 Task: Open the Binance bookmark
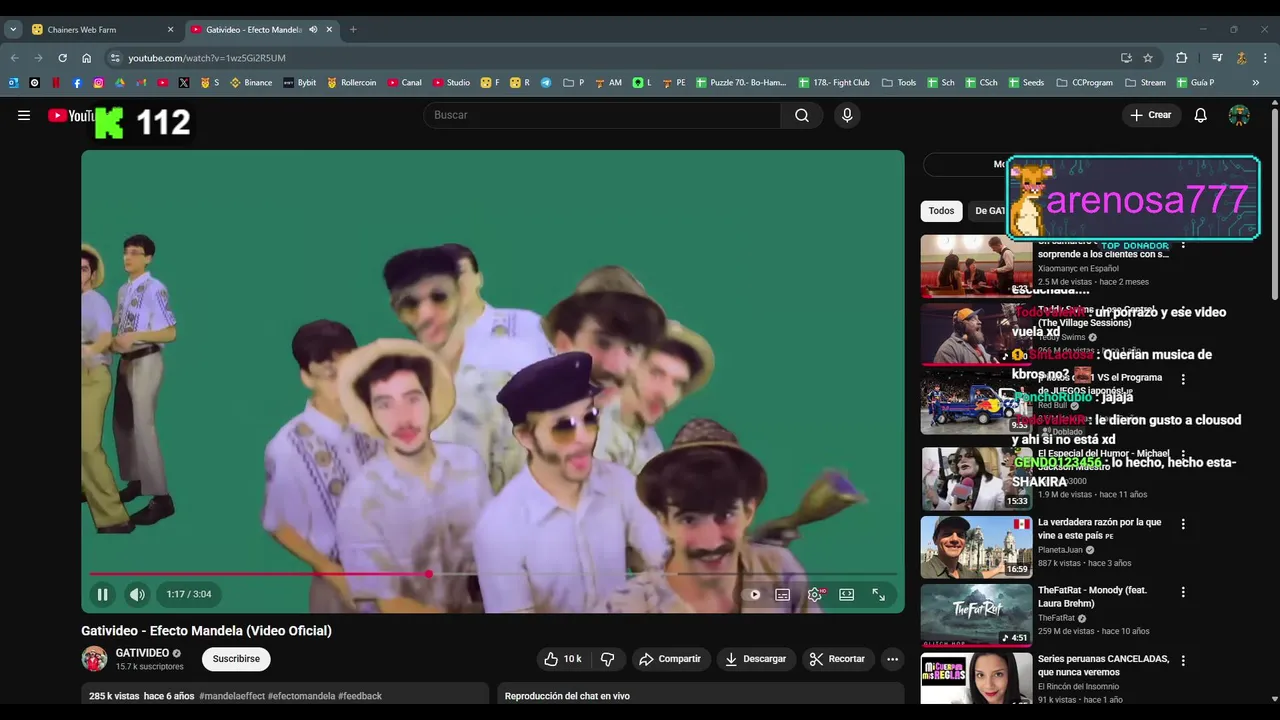pyautogui.click(x=251, y=83)
